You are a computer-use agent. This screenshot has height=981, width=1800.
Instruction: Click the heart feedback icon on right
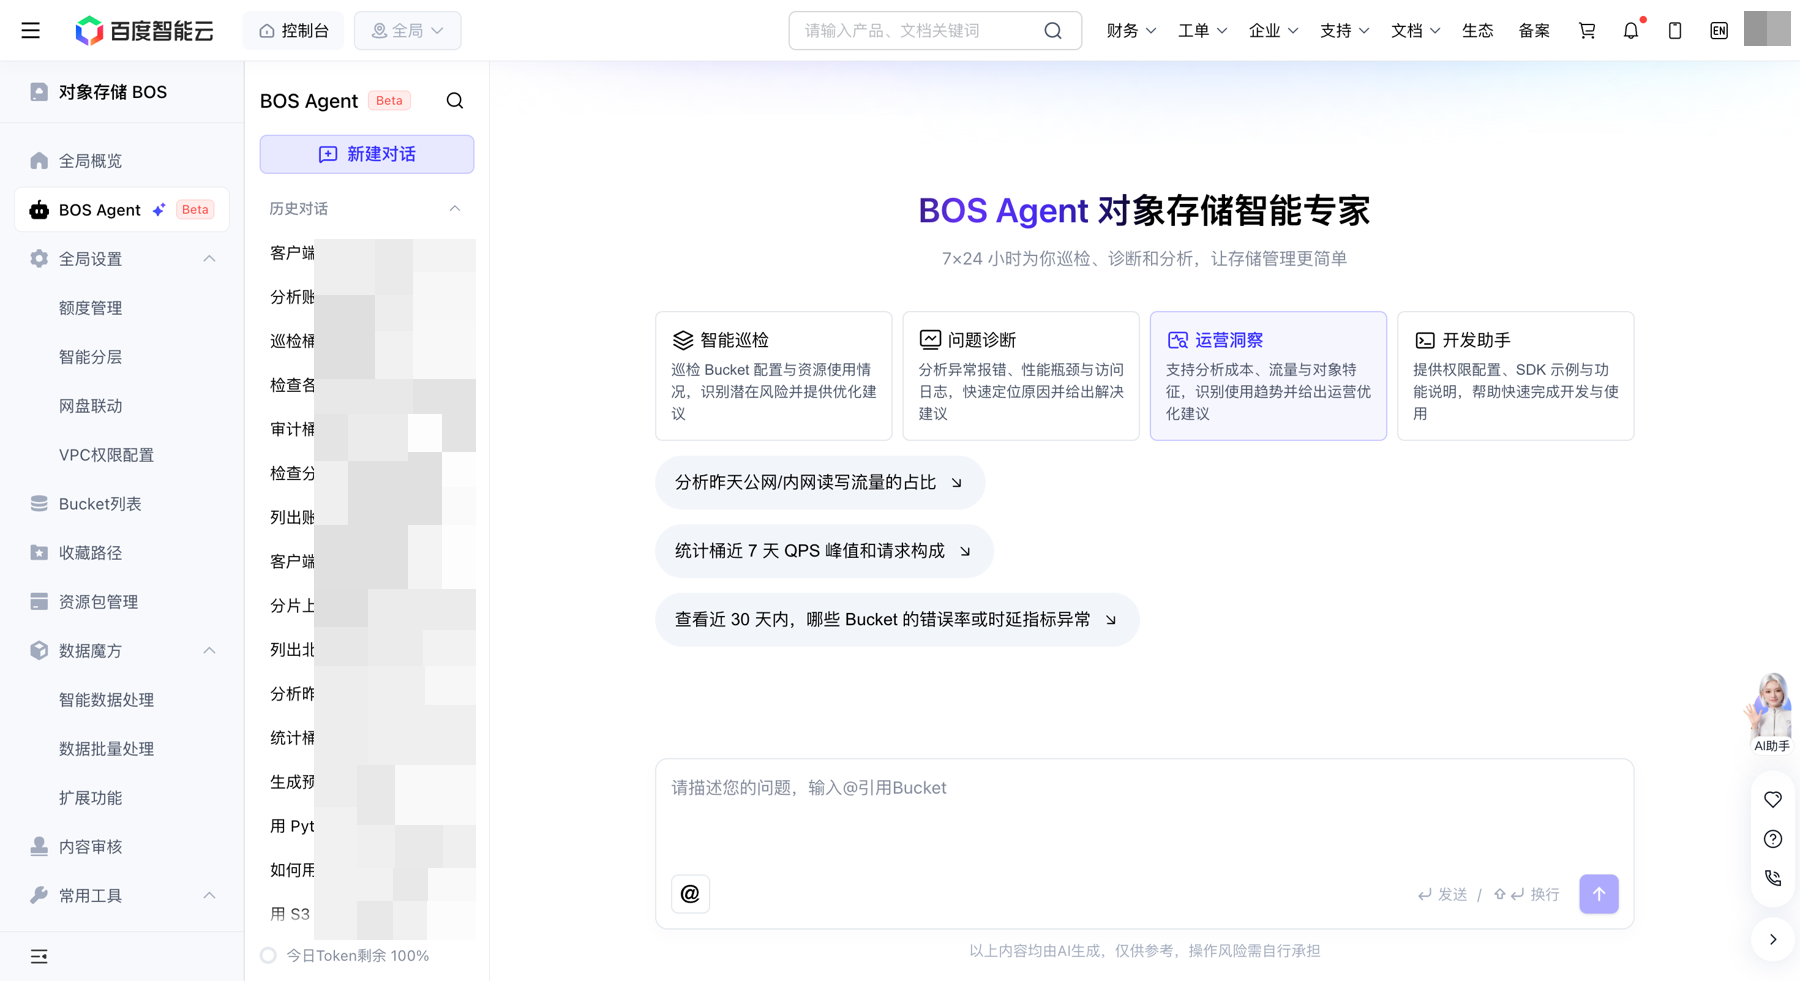(x=1773, y=800)
